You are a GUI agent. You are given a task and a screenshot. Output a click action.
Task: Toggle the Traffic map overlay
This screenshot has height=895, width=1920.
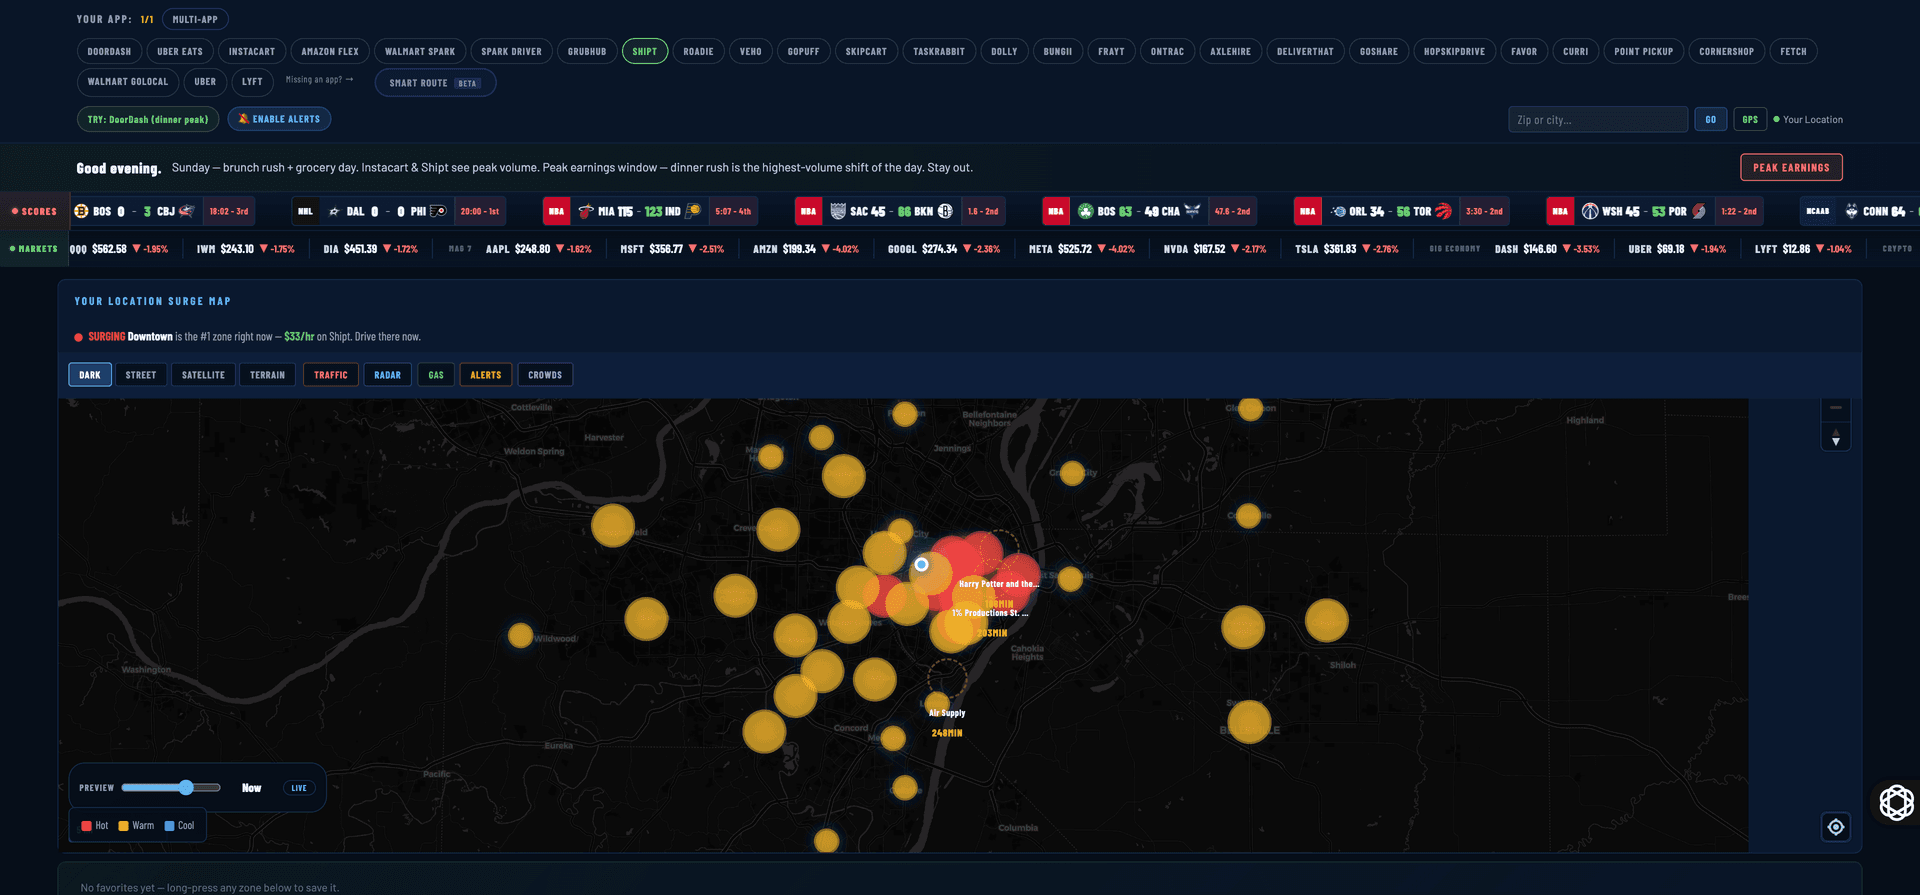[331, 375]
